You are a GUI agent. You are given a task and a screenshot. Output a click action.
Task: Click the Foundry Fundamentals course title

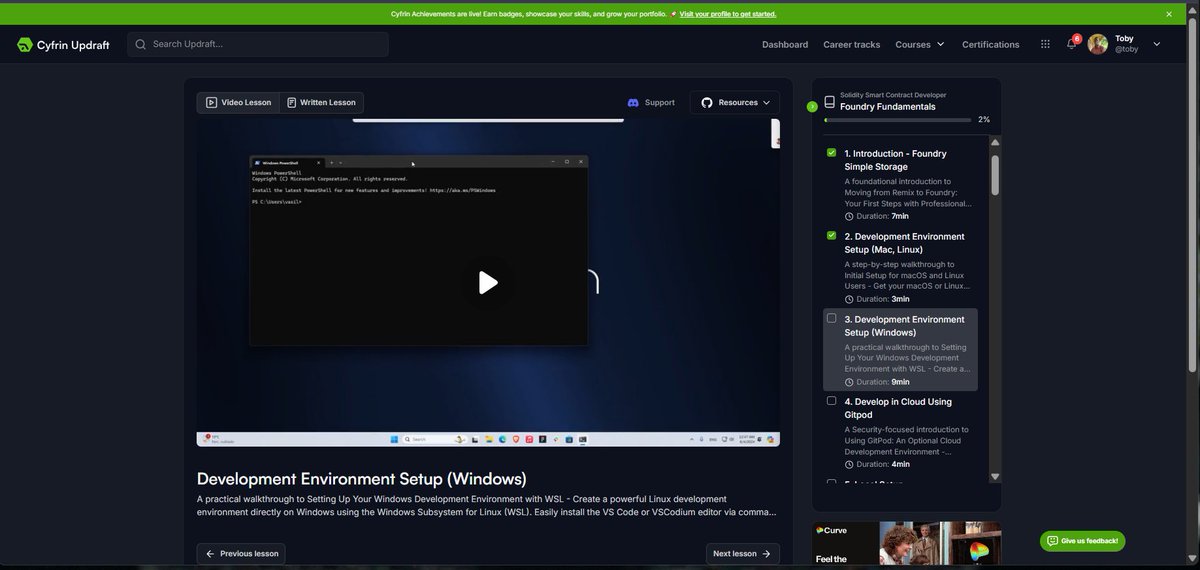pos(888,107)
